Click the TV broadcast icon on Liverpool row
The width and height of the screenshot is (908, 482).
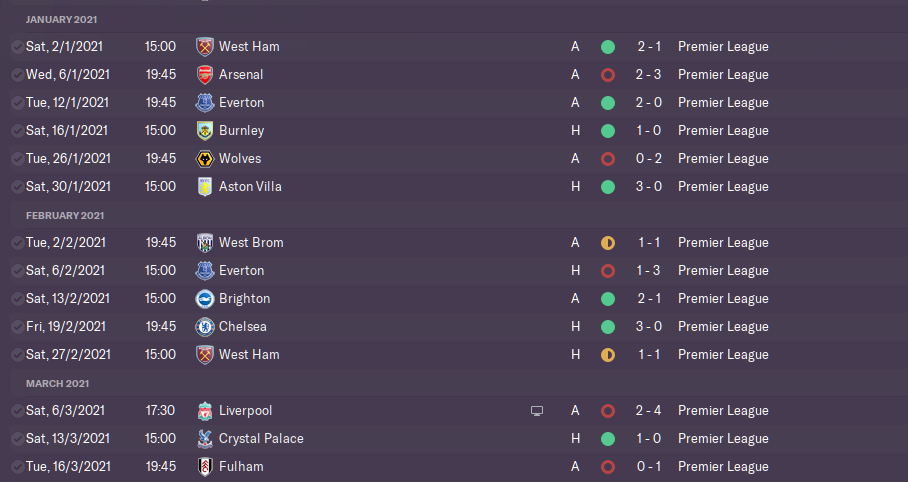coord(537,411)
